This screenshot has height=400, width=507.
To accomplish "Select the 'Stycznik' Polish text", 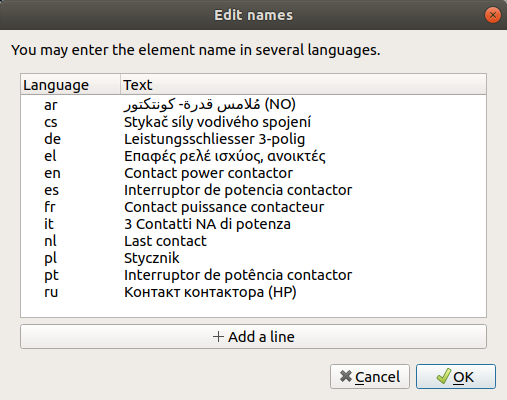I will 152,258.
